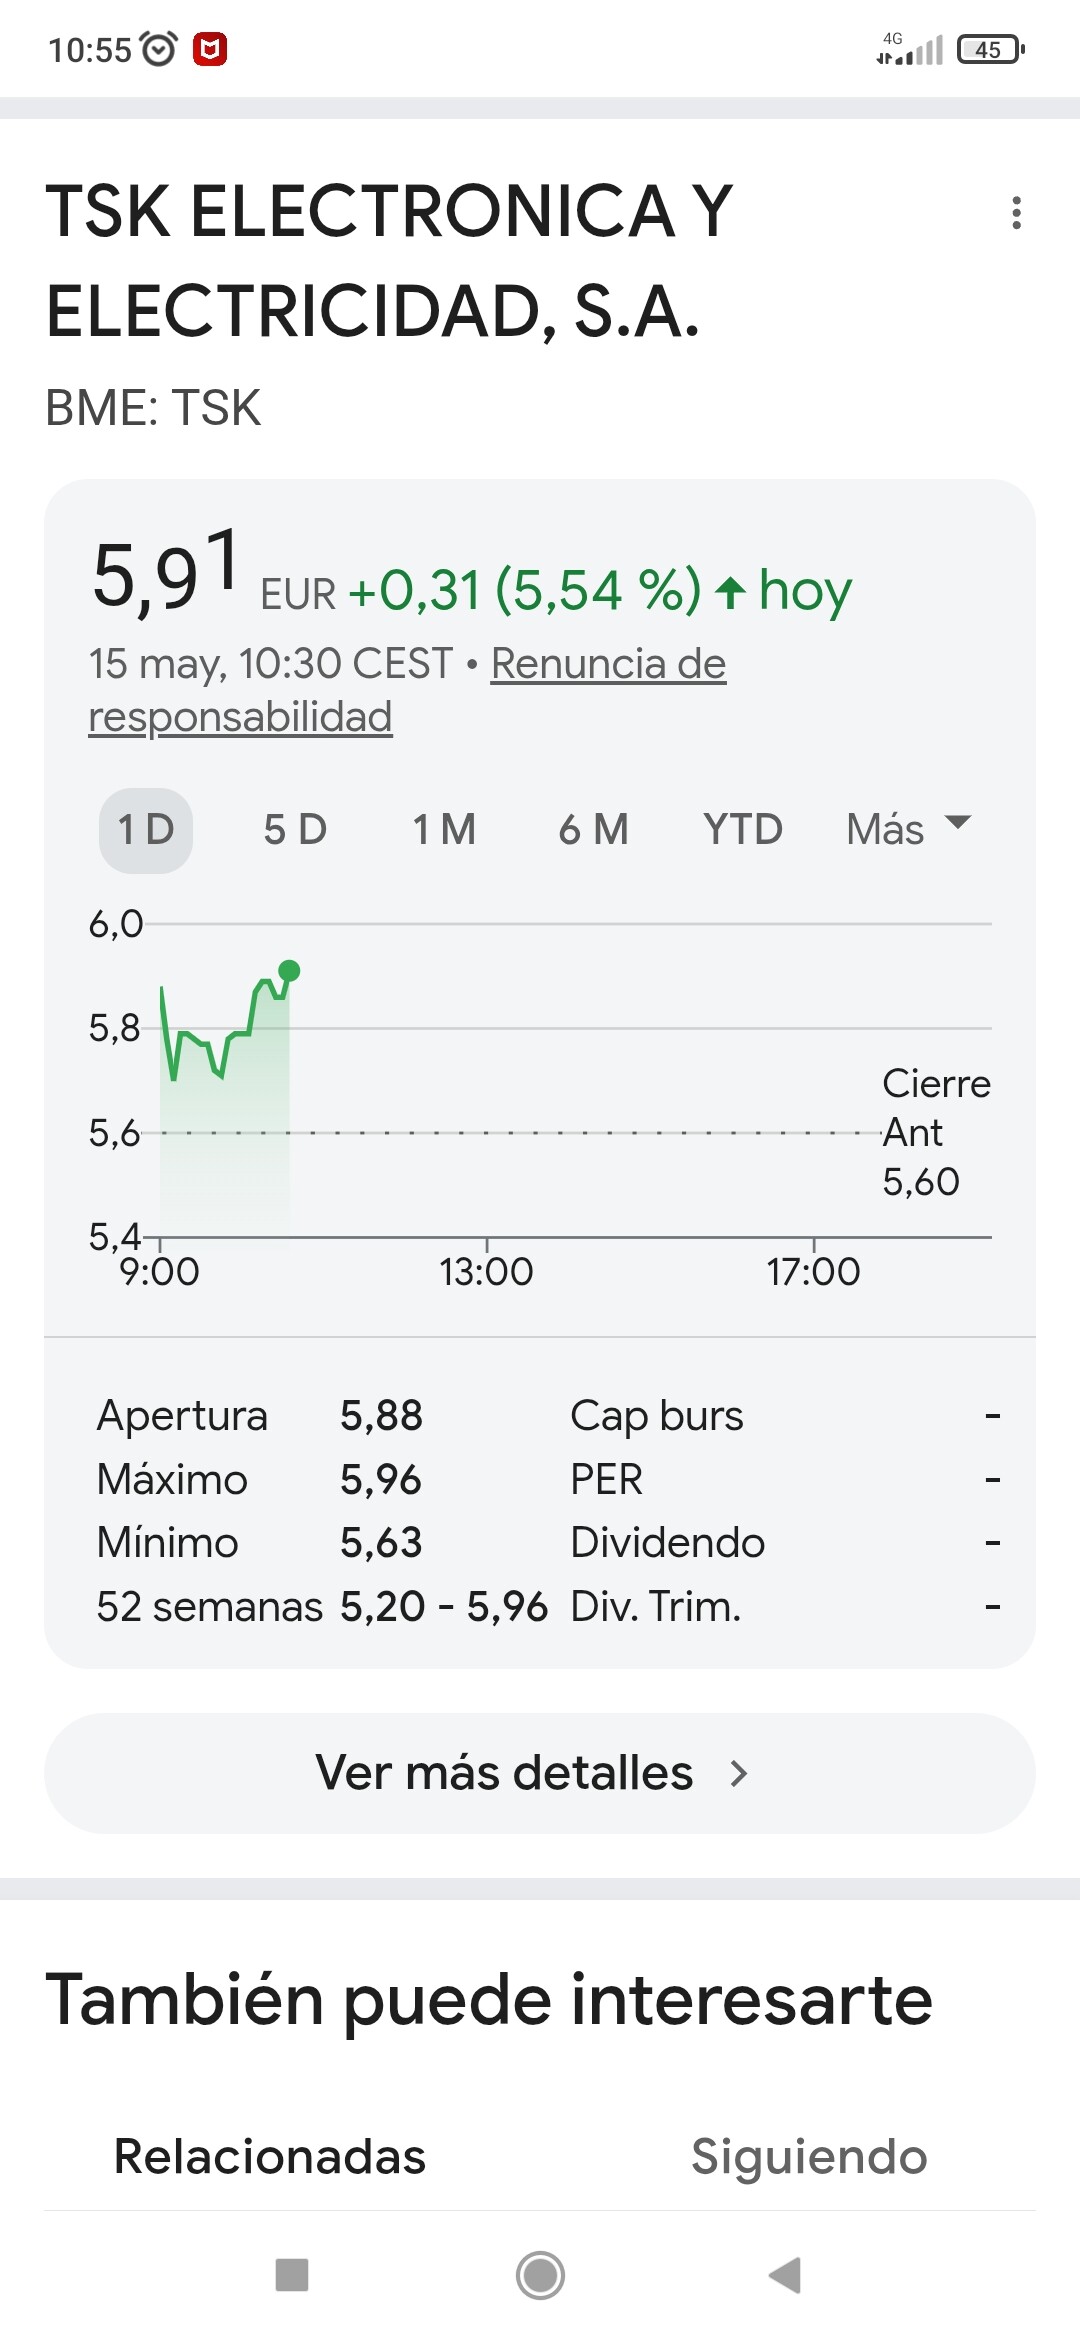
Task: Click the green current-price dot on chart
Action: tap(289, 970)
